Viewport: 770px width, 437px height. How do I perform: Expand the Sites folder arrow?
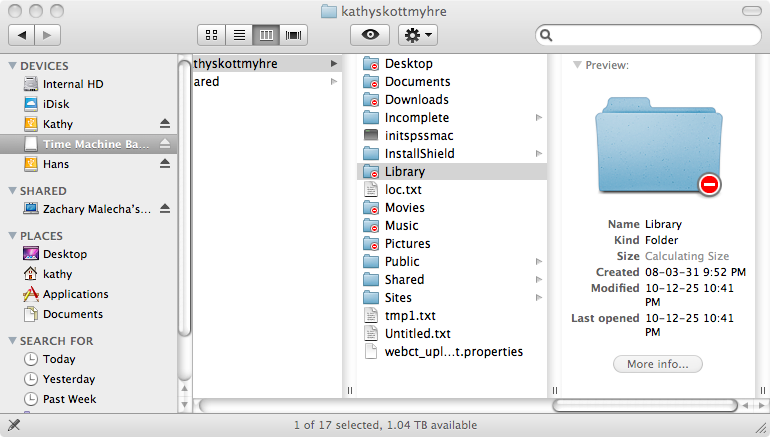[539, 298]
